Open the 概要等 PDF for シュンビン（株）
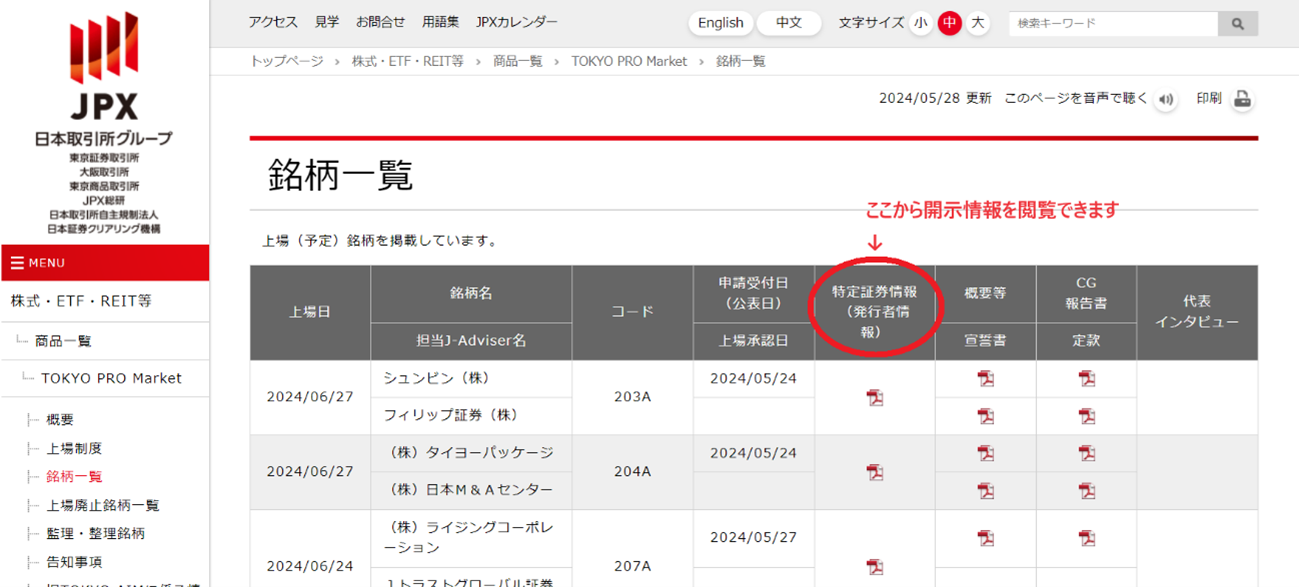1299x587 pixels. click(986, 379)
